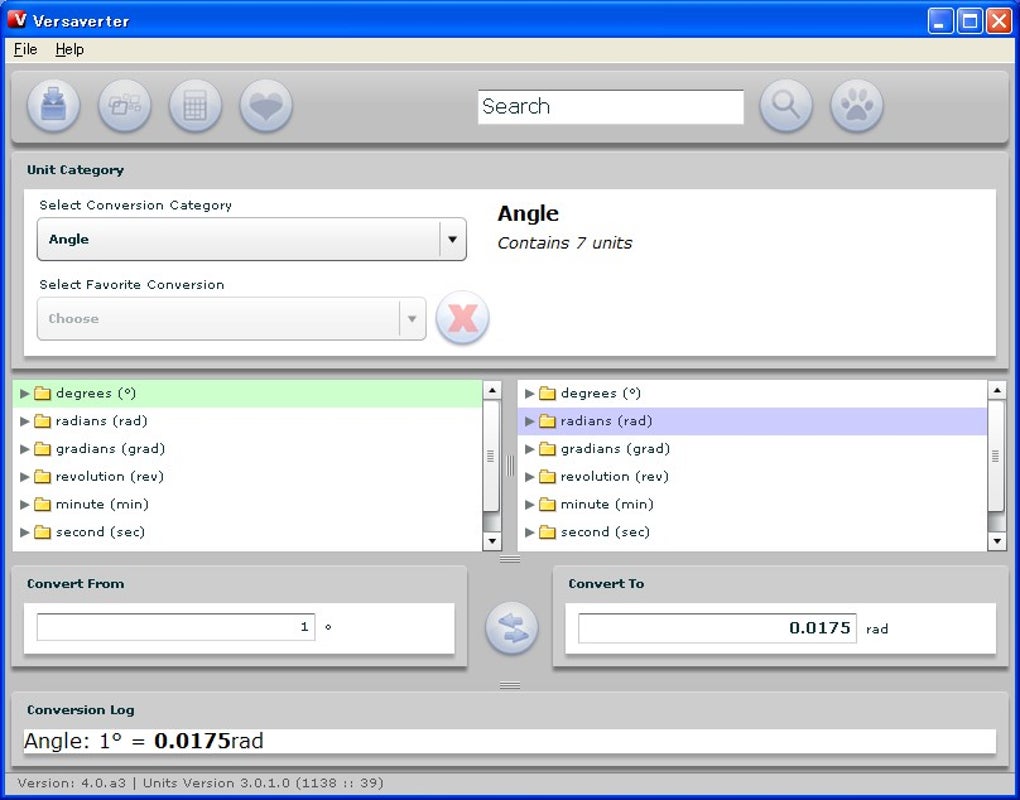This screenshot has width=1020, height=800.
Task: Click the Search input field
Action: pyautogui.click(x=611, y=107)
